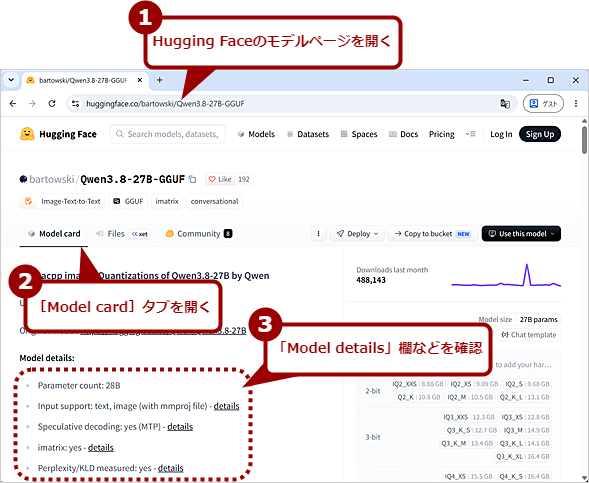Copy model name with copy icon
Image resolution: width=589 pixels, height=483 pixels.
(x=192, y=179)
